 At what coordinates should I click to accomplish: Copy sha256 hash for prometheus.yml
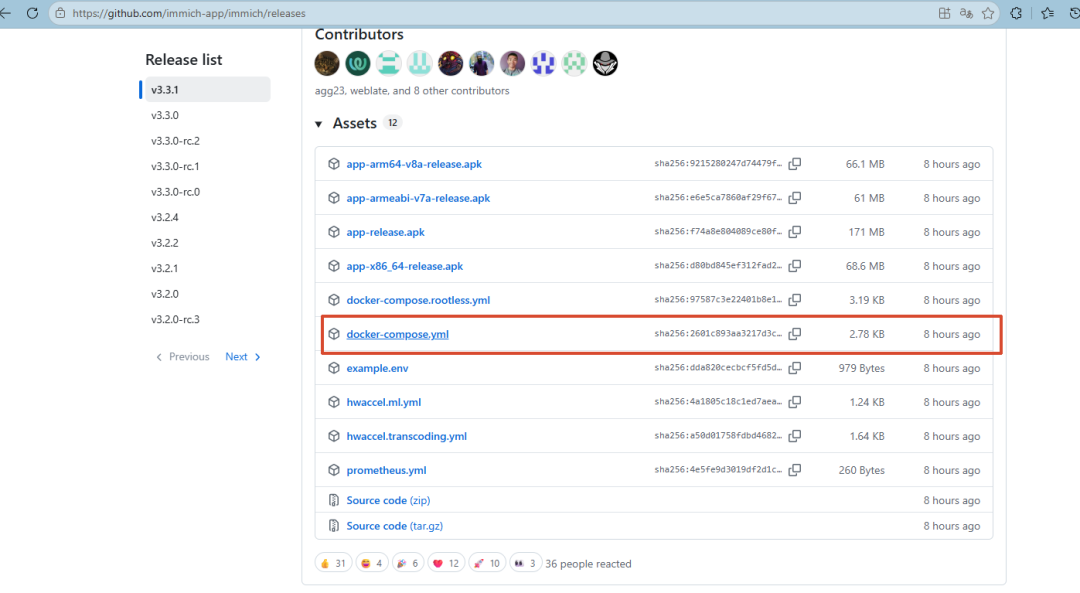(795, 470)
